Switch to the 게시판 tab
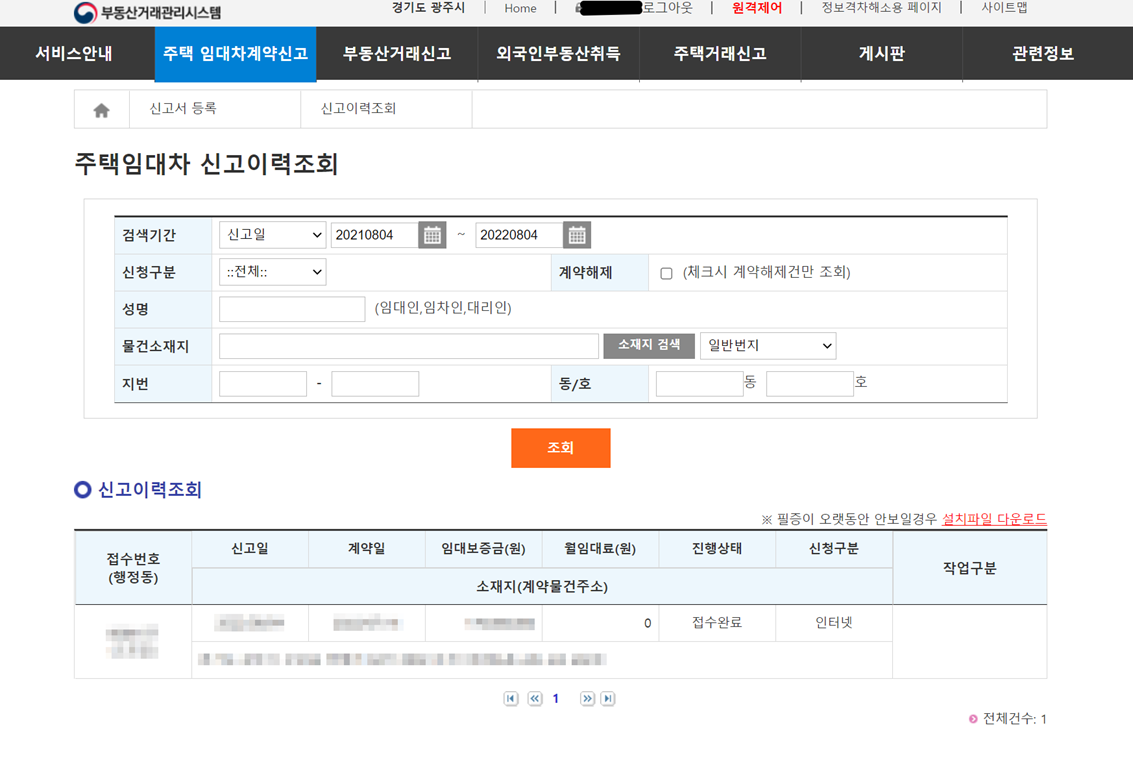This screenshot has height=771, width=1133. pyautogui.click(x=880, y=53)
